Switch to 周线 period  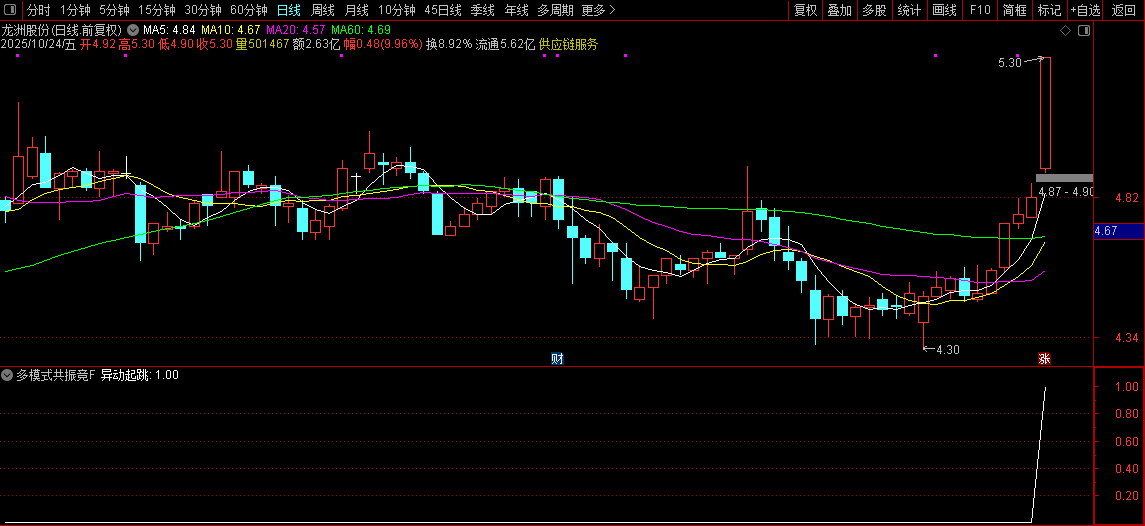322,10
